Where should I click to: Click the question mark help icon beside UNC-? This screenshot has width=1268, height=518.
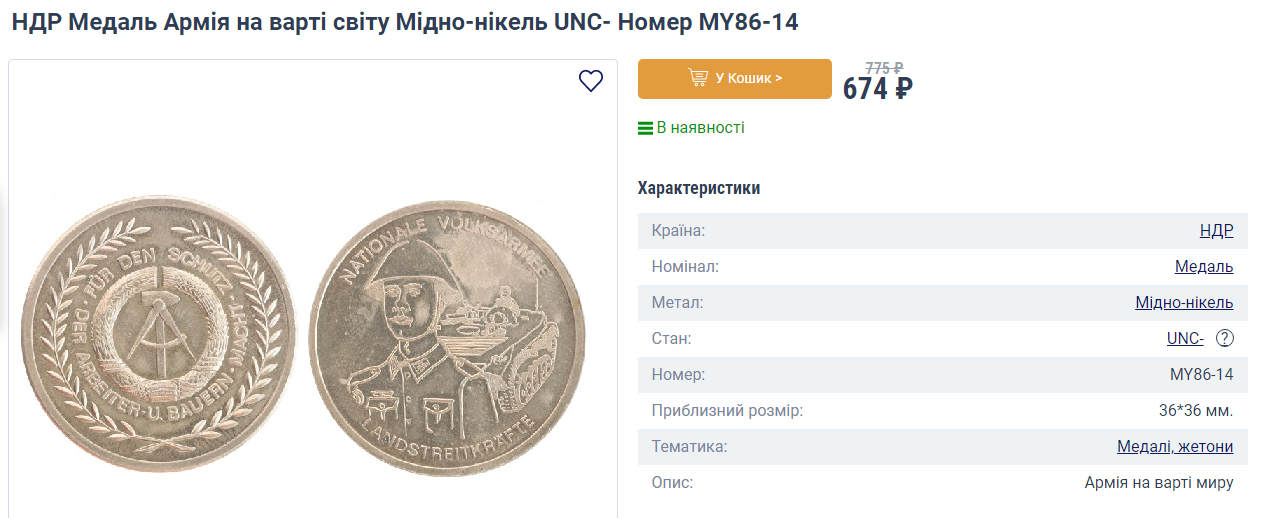coord(1225,338)
